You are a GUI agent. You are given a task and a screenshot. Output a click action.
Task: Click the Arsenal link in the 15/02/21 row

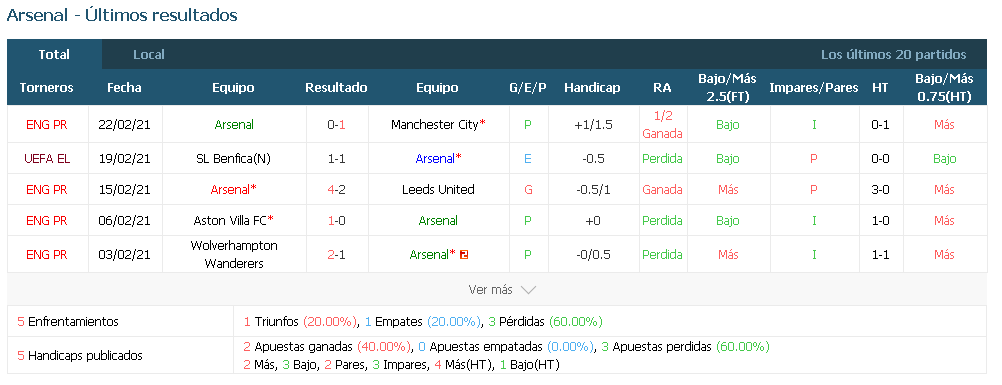pyautogui.click(x=231, y=189)
